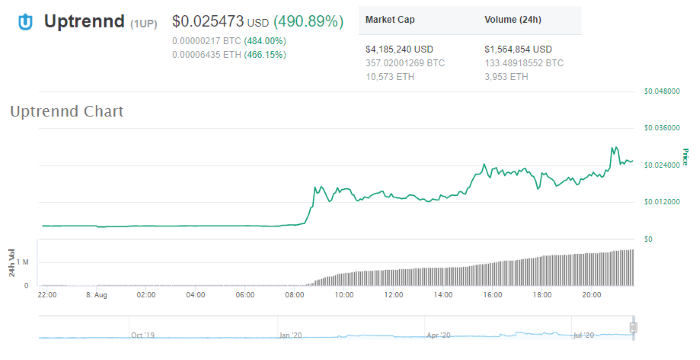Click the Volume (24h) column header

(x=513, y=20)
